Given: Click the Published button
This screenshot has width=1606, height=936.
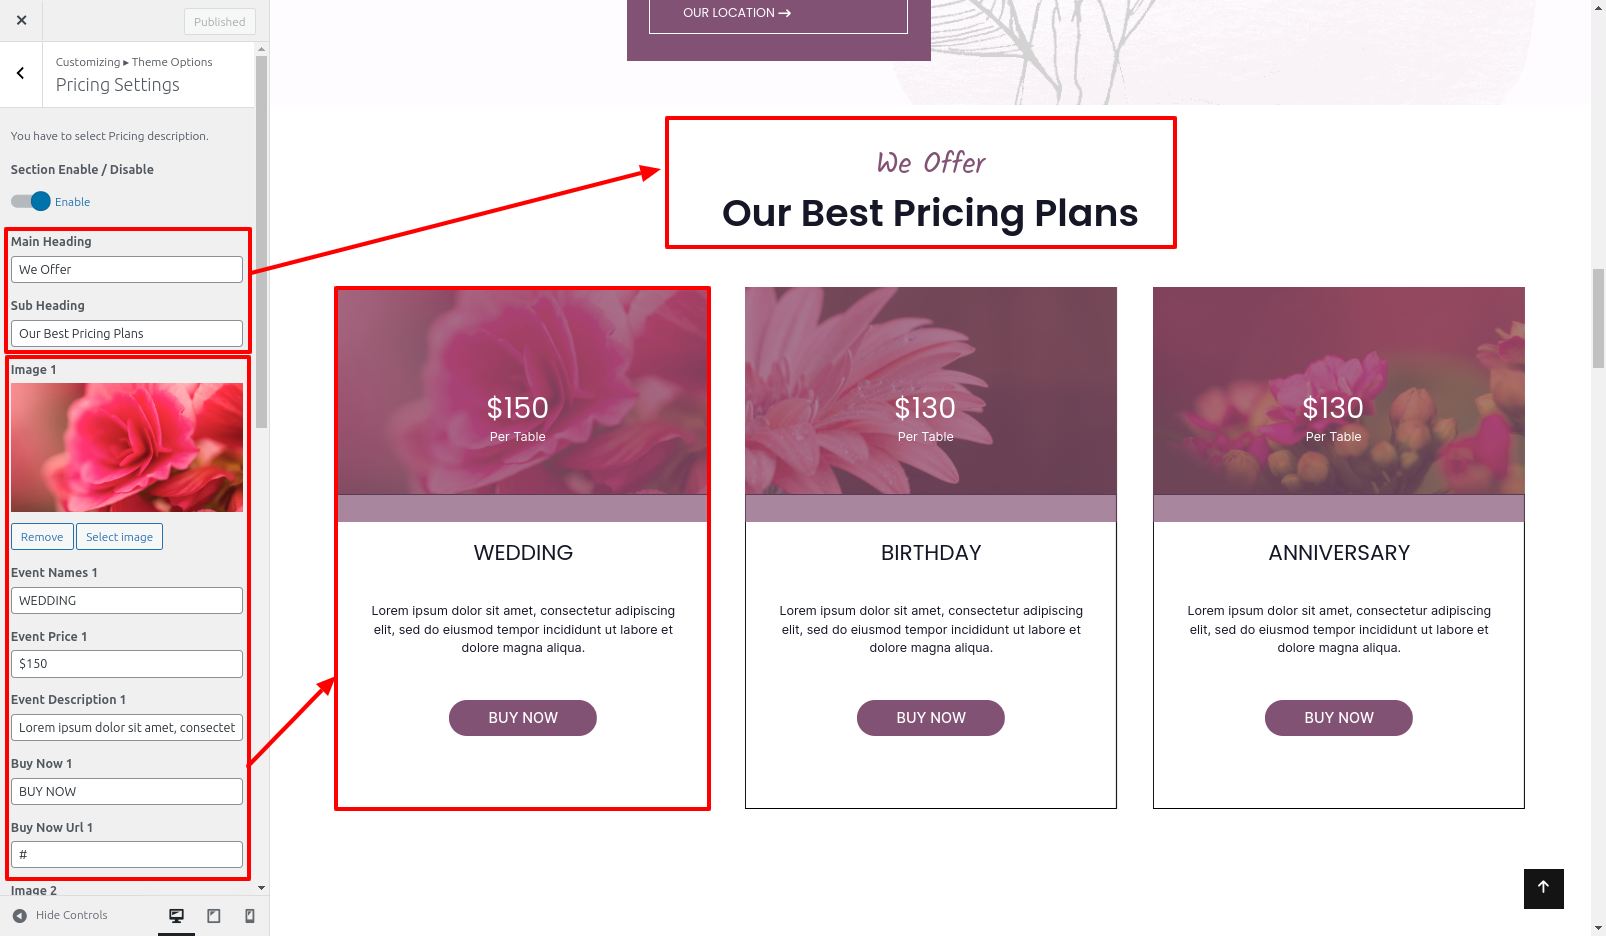Looking at the screenshot, I should click(219, 21).
